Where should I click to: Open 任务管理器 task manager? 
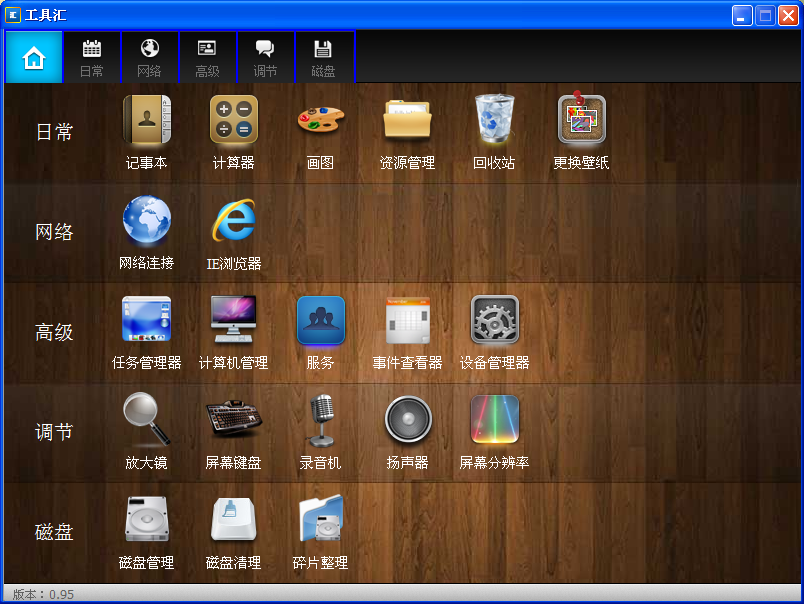click(x=147, y=319)
